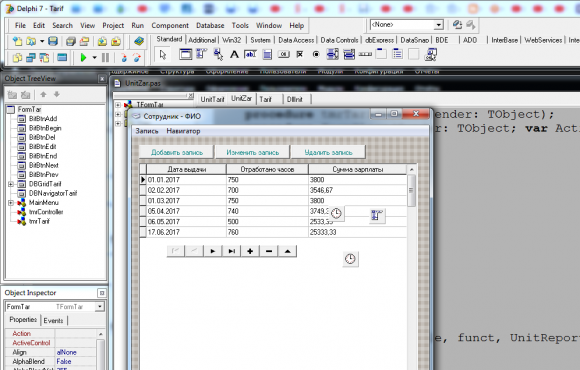Click the grid's vertical scrollbar thumb

click(x=411, y=191)
